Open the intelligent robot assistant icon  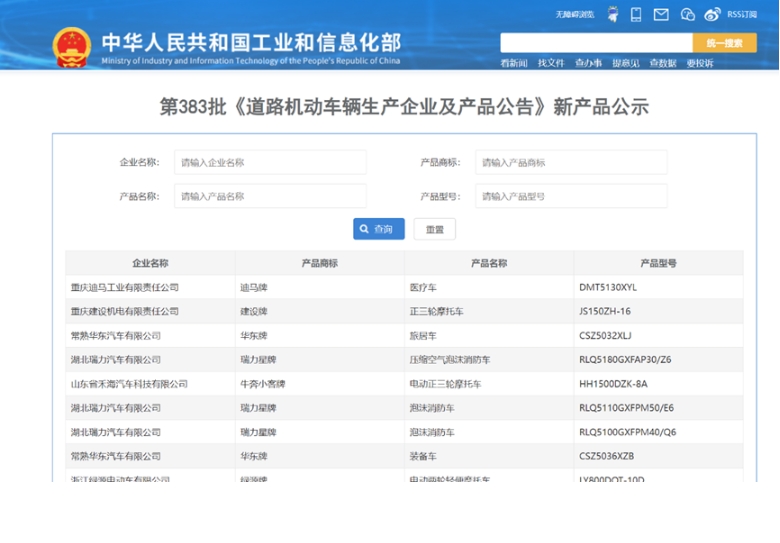(x=613, y=14)
